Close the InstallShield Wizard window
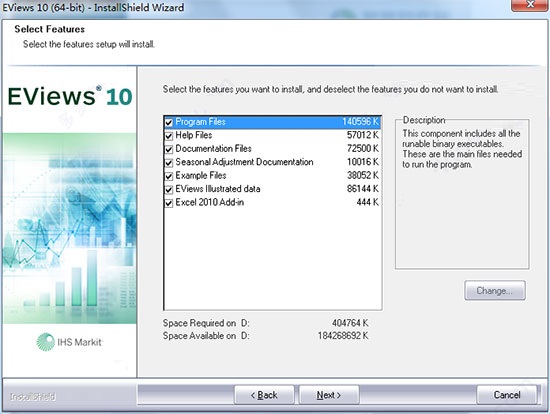550x414 pixels. [530, 5]
